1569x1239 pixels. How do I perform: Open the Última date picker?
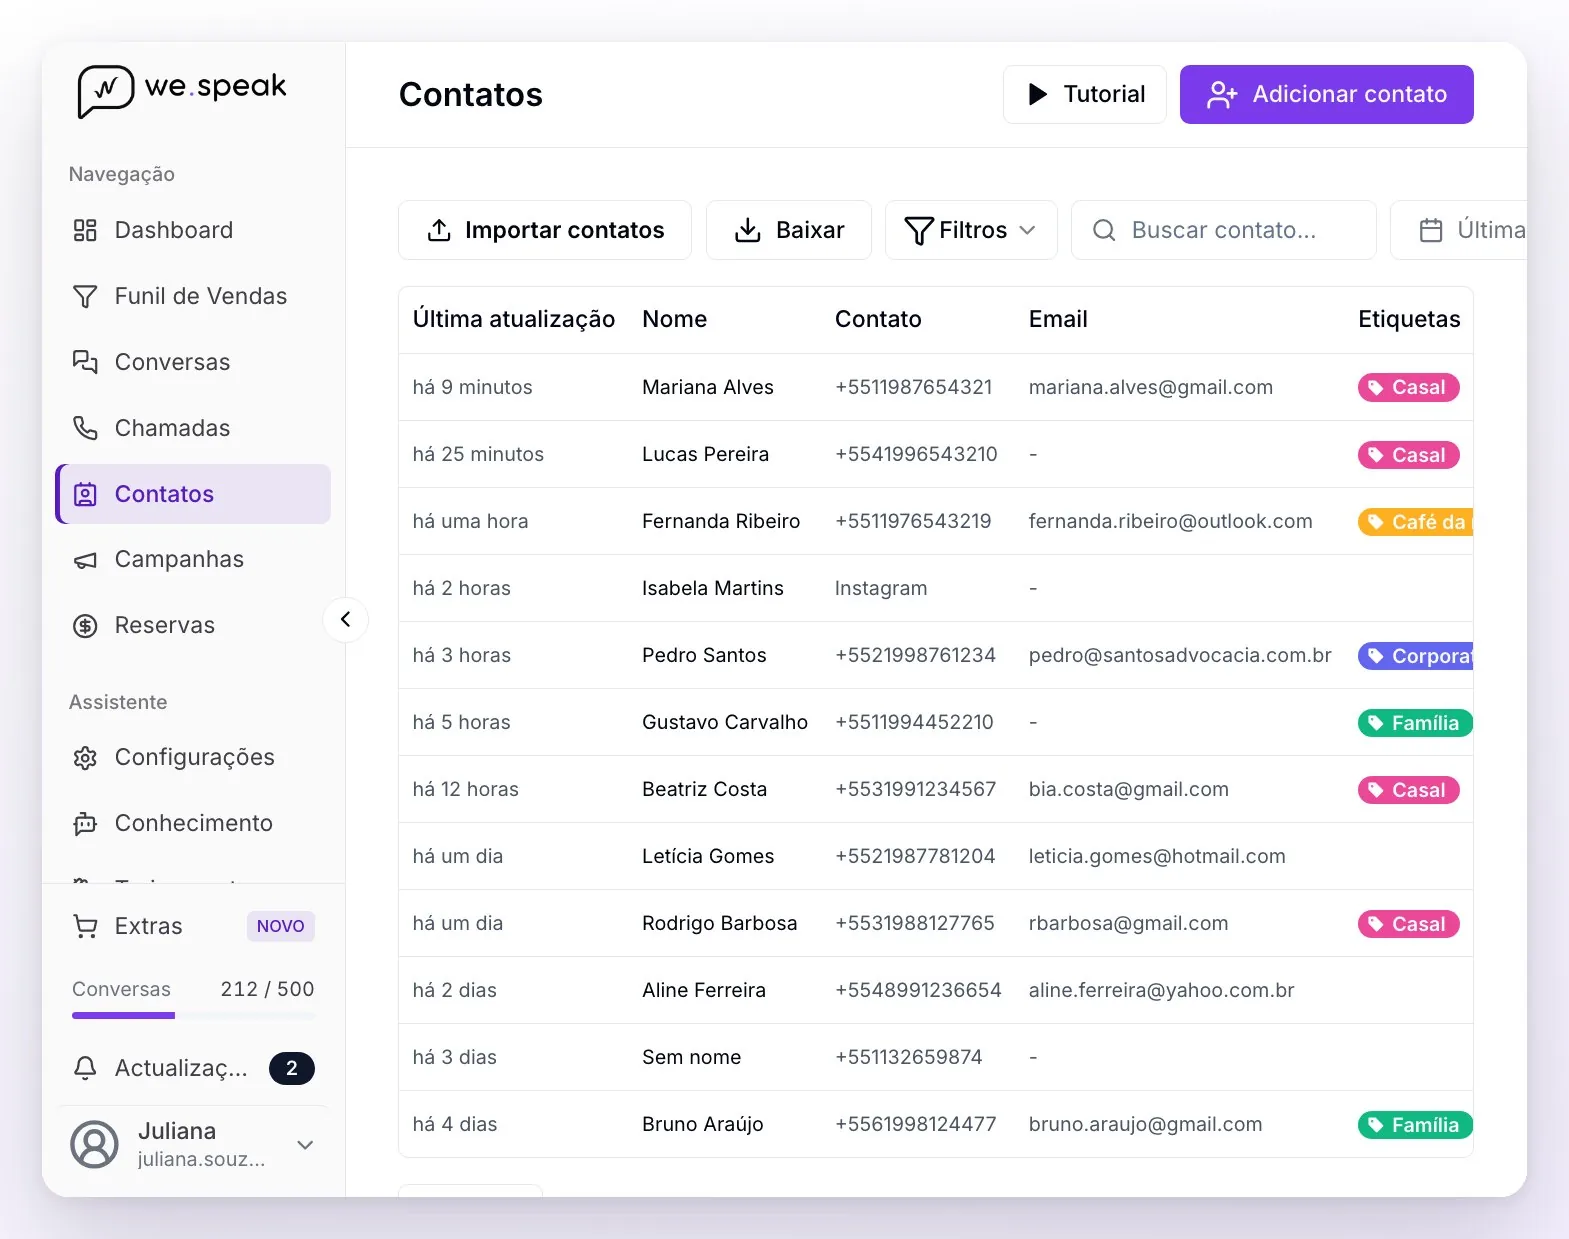1459,230
